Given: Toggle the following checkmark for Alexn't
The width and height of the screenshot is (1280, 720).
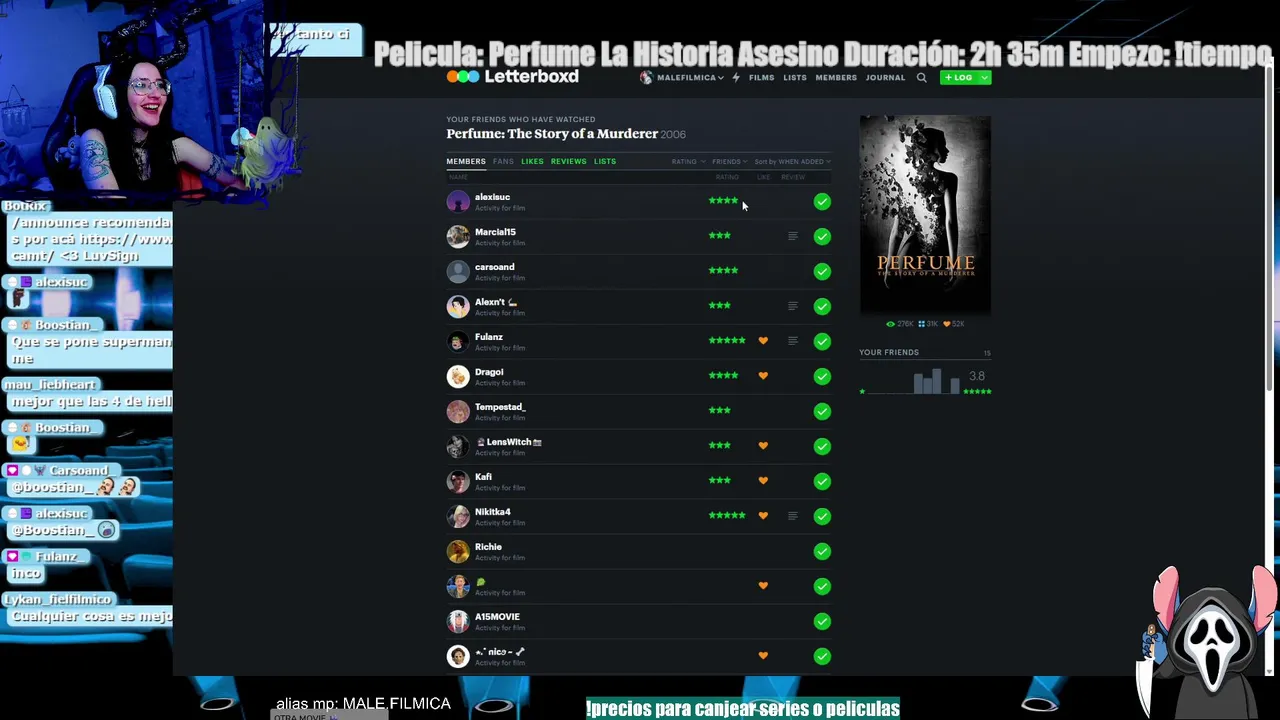Looking at the screenshot, I should [822, 307].
